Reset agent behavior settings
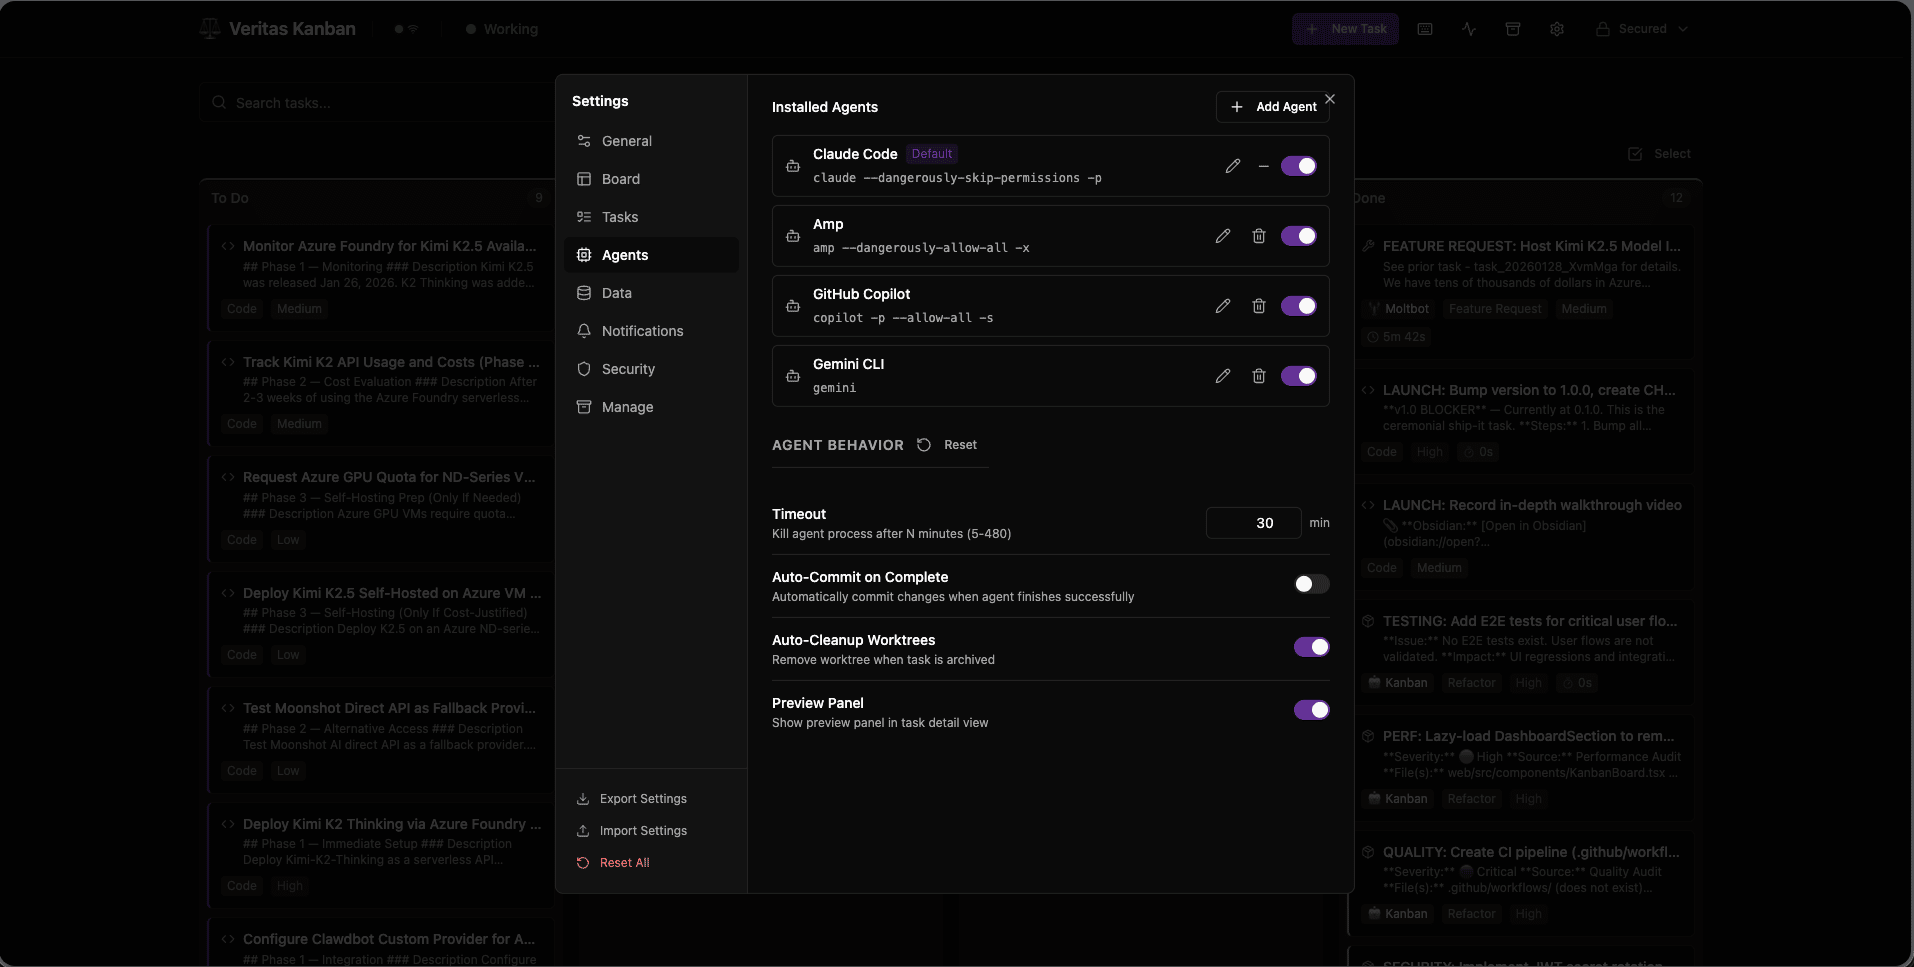This screenshot has width=1914, height=967. click(x=948, y=445)
